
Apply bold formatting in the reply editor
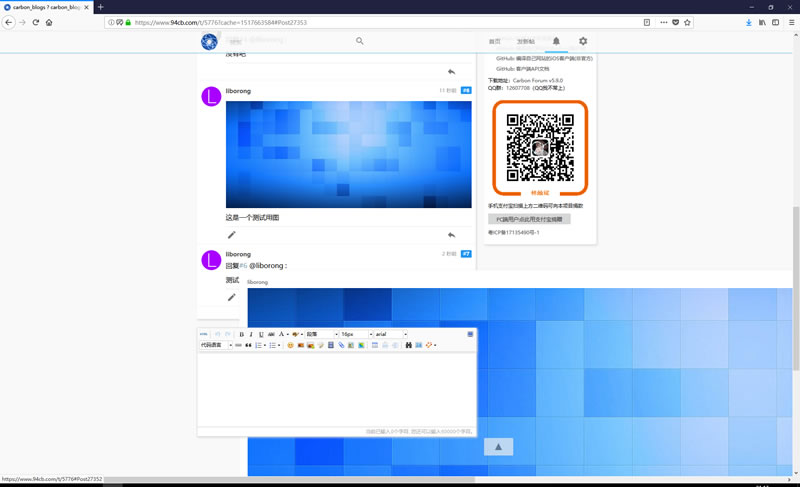coord(242,335)
